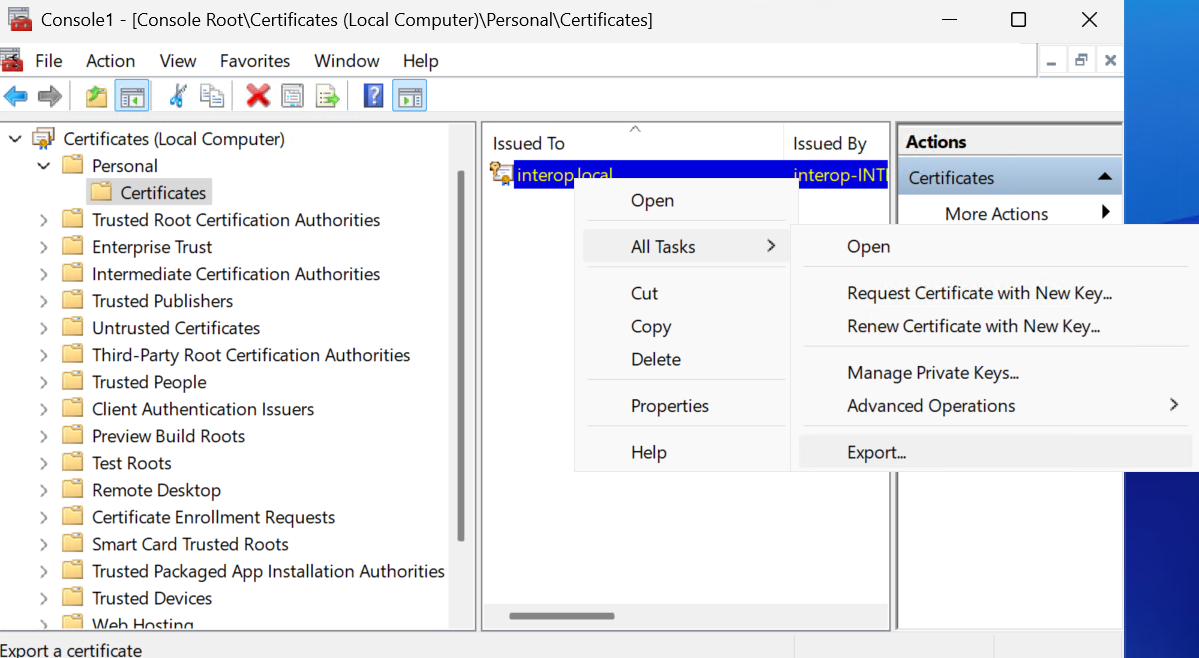Choose Properties from context menu
Image resolution: width=1199 pixels, height=658 pixels.
685,406
